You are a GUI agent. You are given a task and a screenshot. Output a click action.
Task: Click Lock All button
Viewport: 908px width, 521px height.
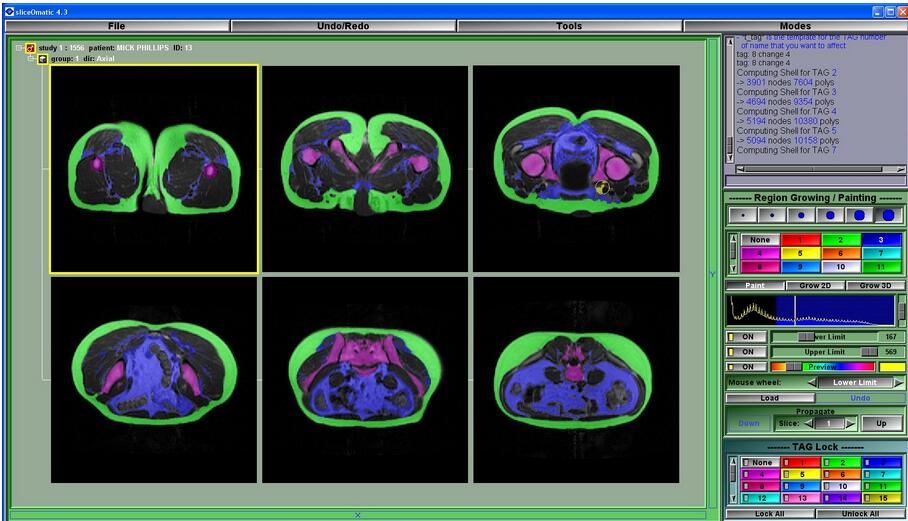(770, 514)
